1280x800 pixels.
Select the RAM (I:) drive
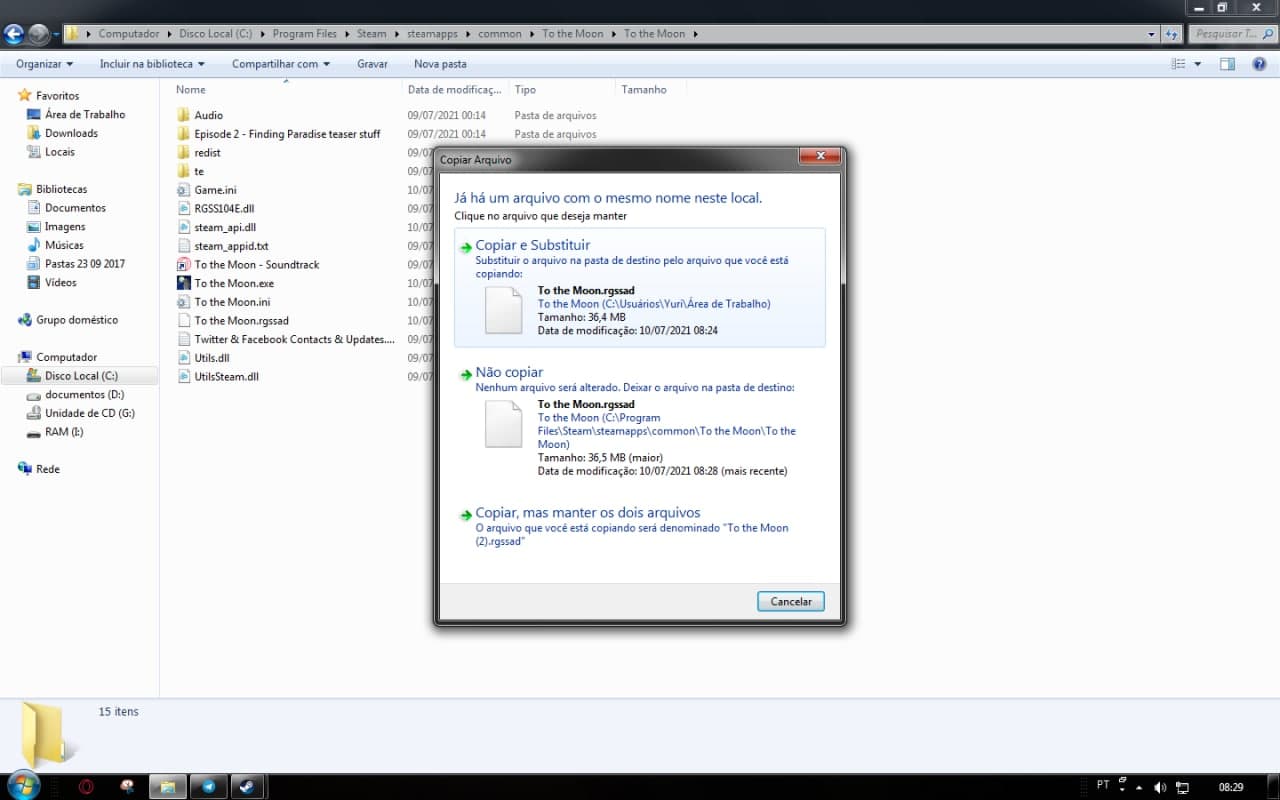pyautogui.click(x=64, y=432)
